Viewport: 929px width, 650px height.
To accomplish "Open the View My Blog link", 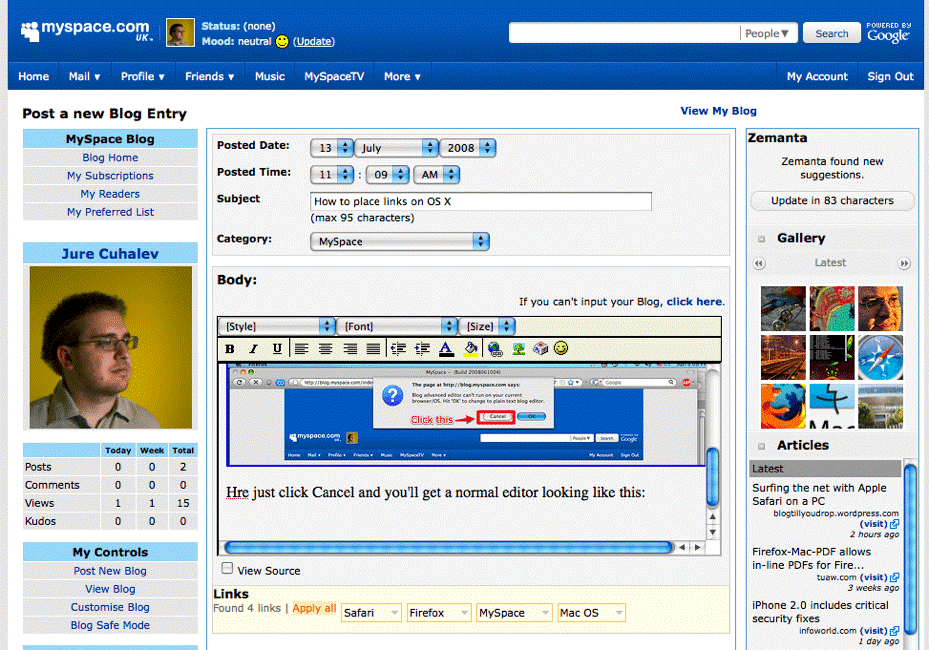I will (x=718, y=111).
